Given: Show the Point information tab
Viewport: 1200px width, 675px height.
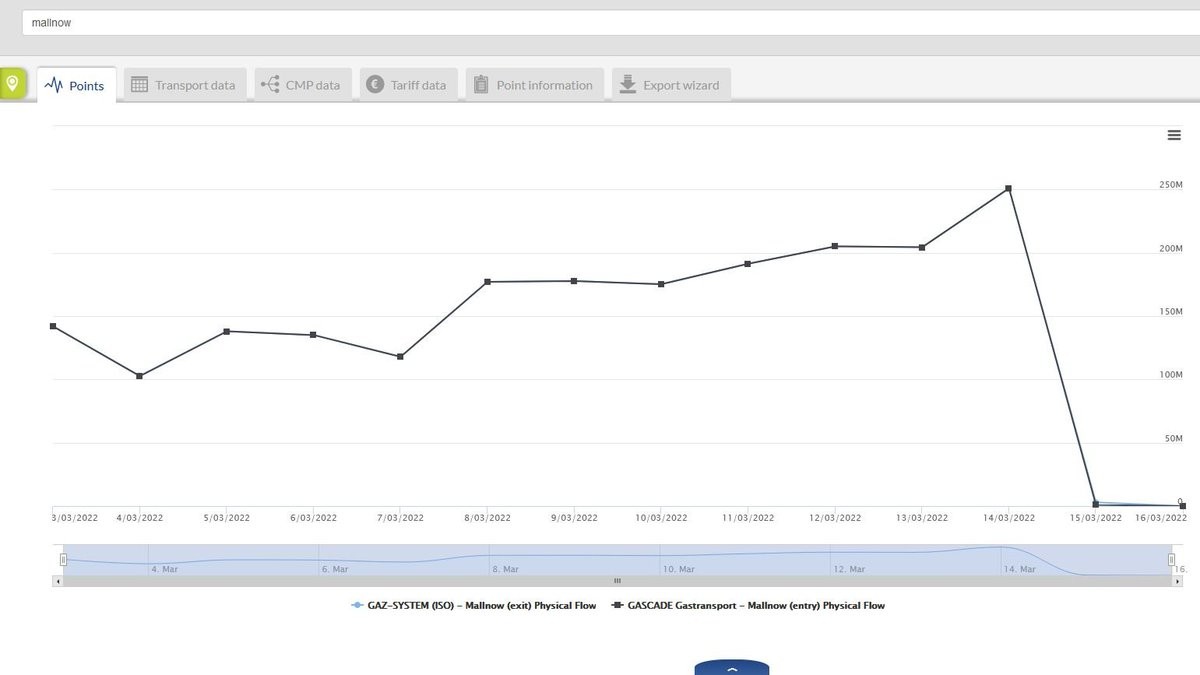Looking at the screenshot, I should (534, 85).
